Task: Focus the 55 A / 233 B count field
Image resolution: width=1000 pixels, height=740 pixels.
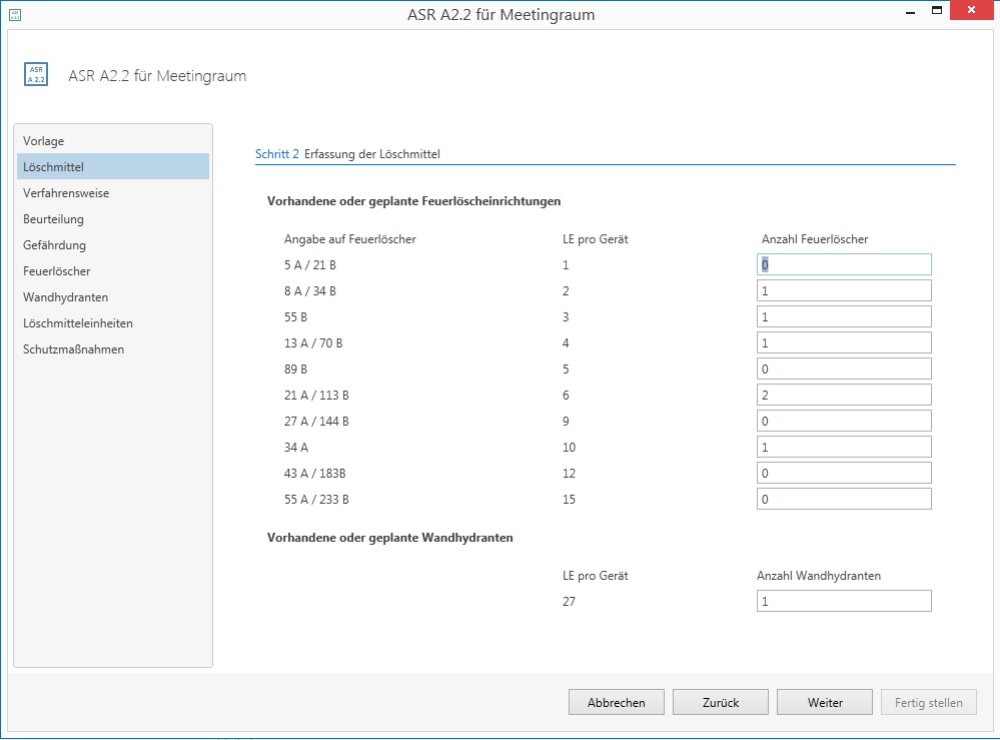Action: (843, 499)
